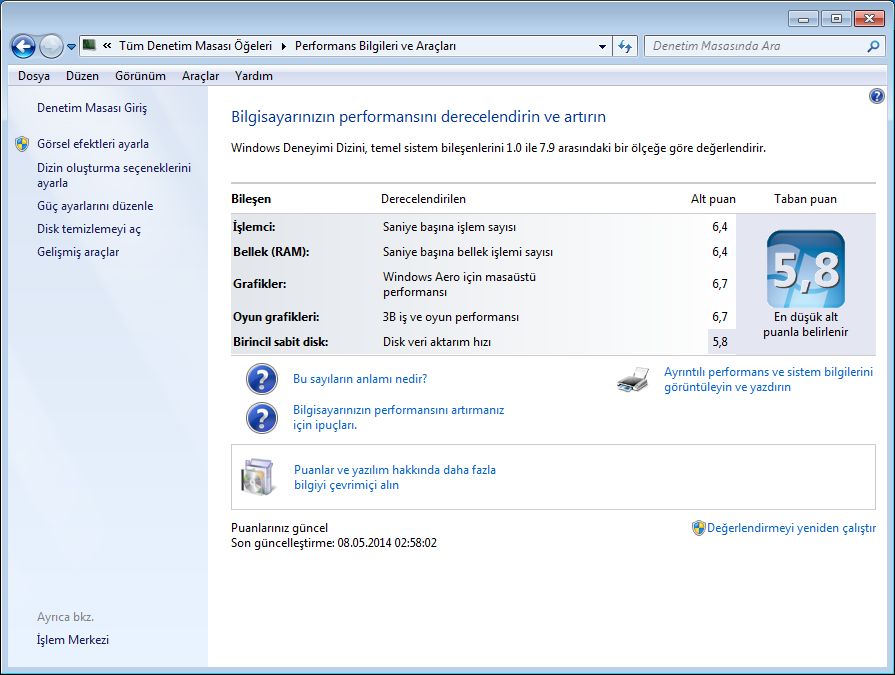Open recent pages dropdown next to nav arrows
This screenshot has width=895, height=675.
(x=71, y=47)
